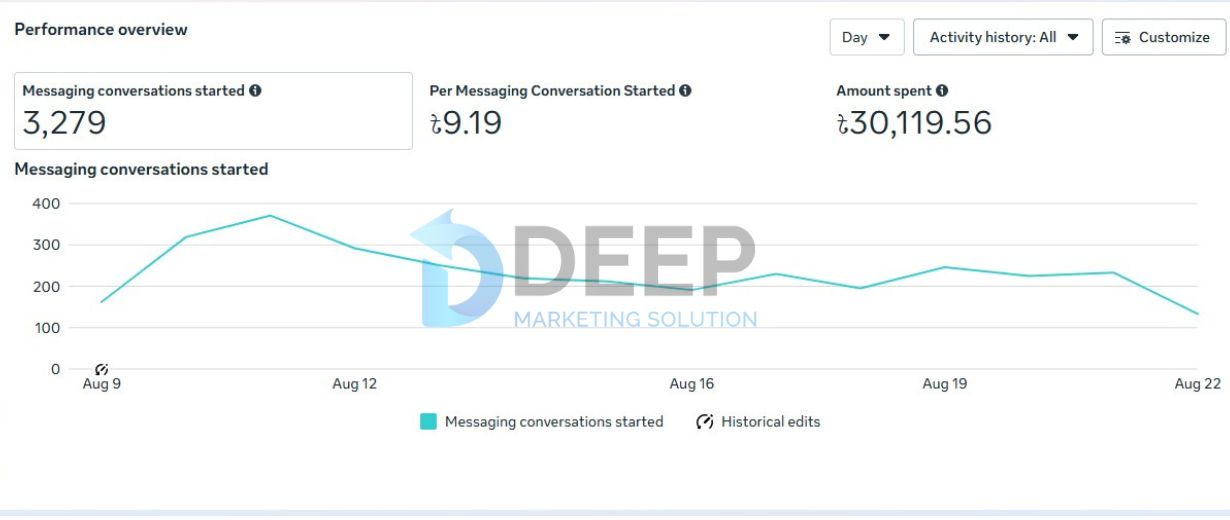
Task: Click the Customize button
Action: (1163, 37)
